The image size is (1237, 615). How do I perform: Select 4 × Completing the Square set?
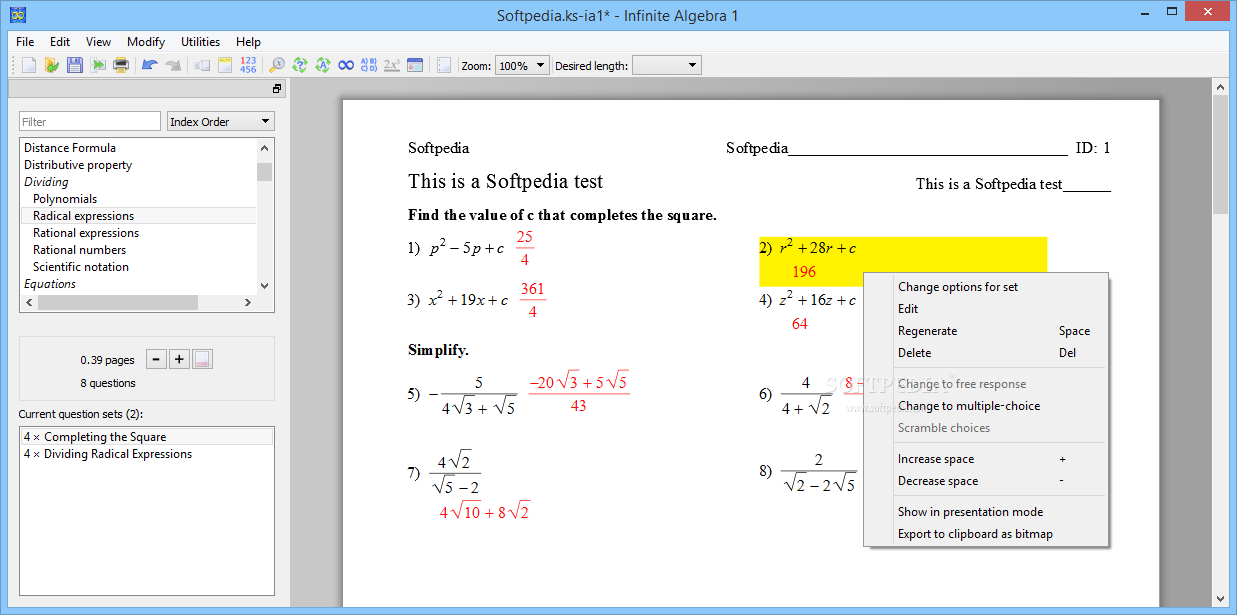tap(146, 437)
